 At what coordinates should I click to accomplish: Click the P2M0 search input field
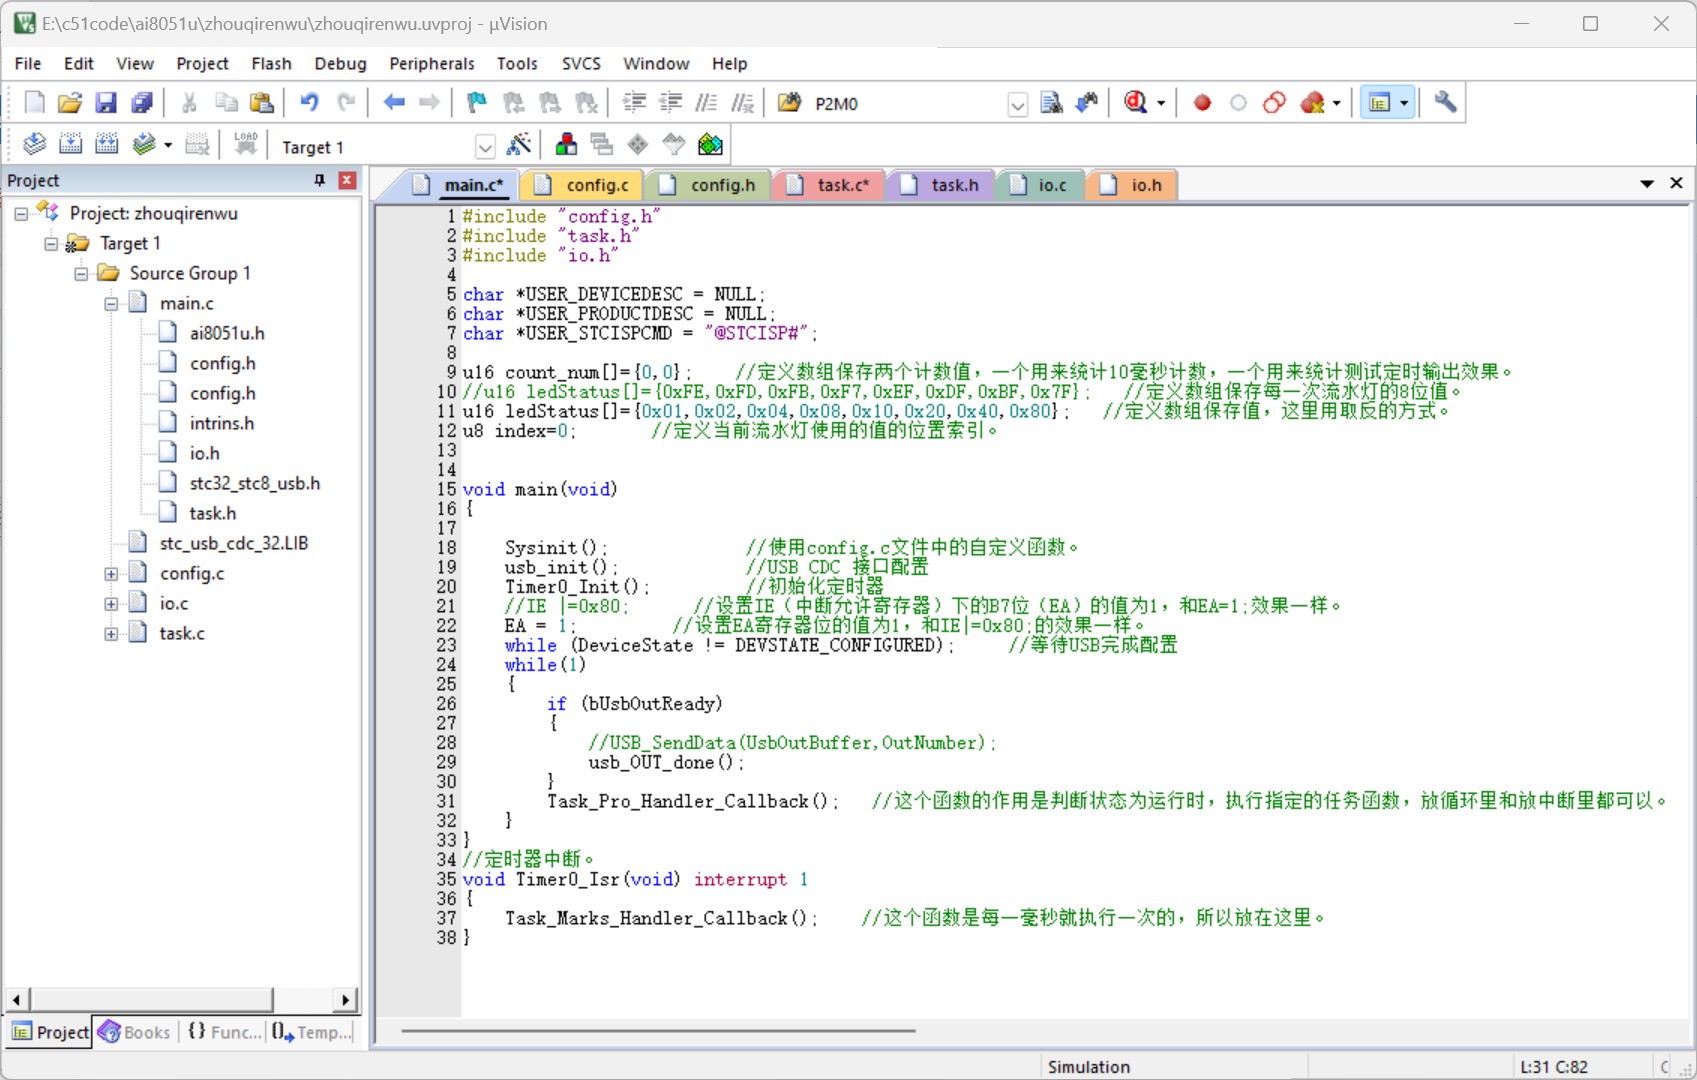907,104
